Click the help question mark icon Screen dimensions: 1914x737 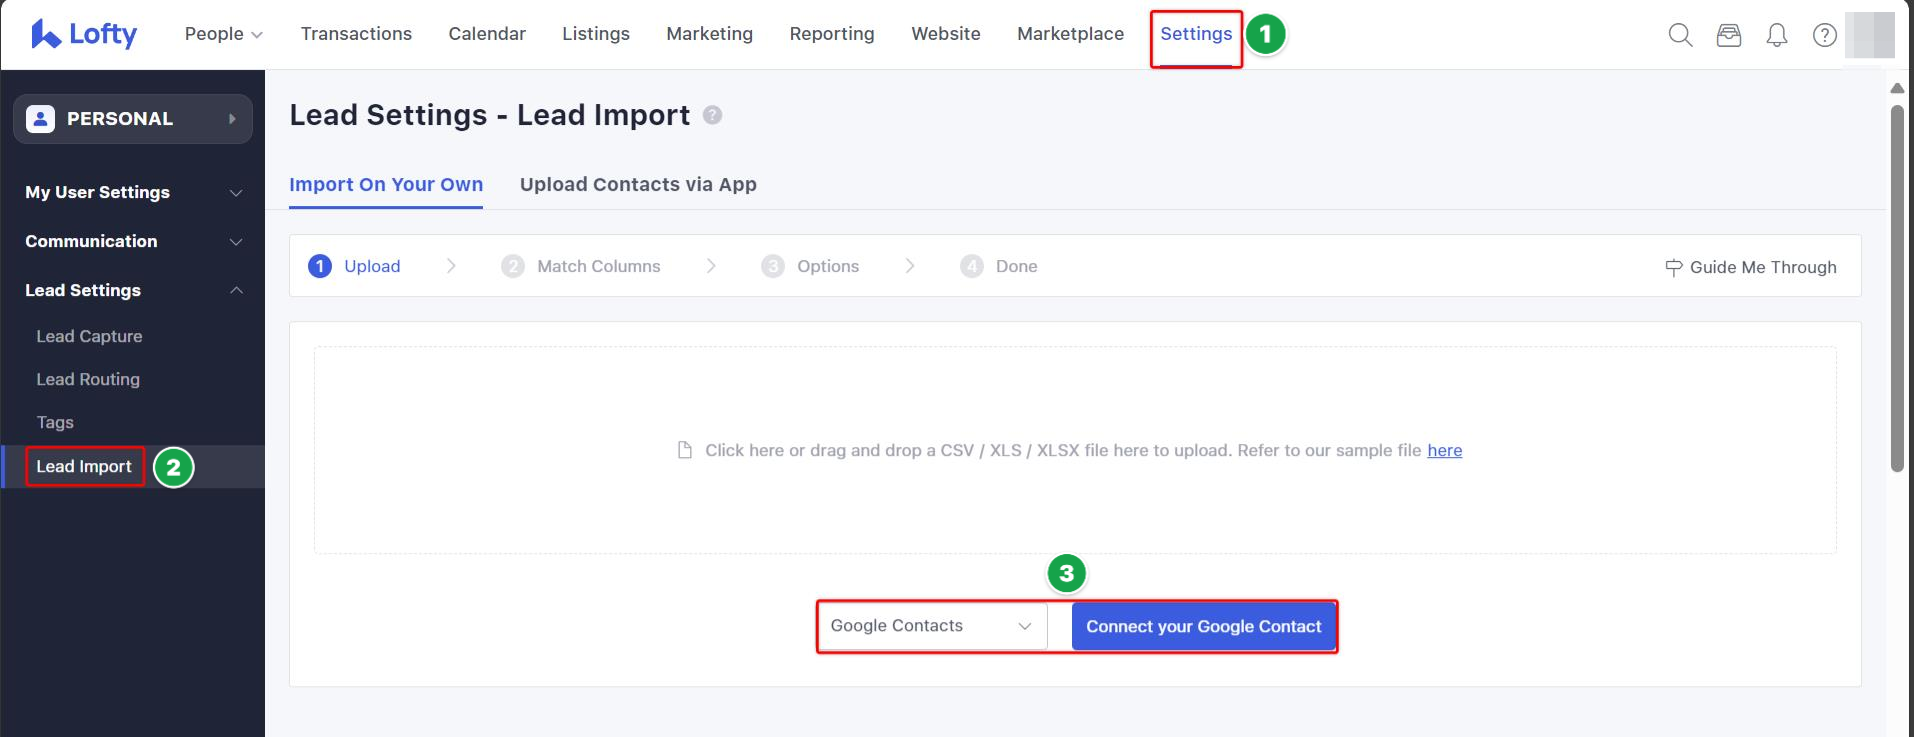1824,35
